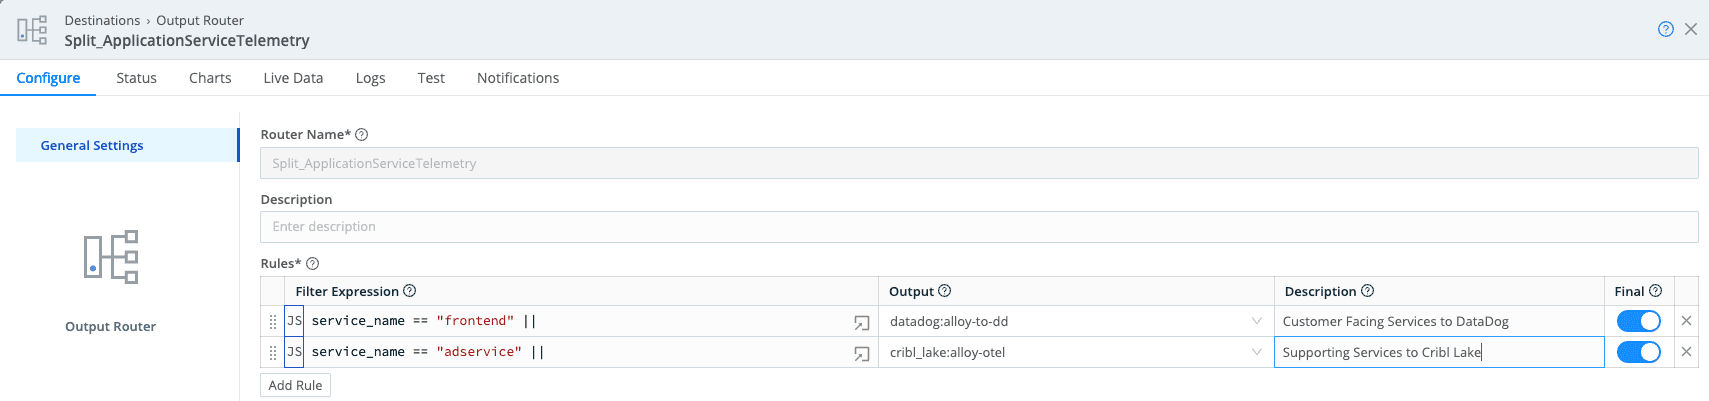Click the Filter Expression help icon
The image size is (1709, 401).
410,291
